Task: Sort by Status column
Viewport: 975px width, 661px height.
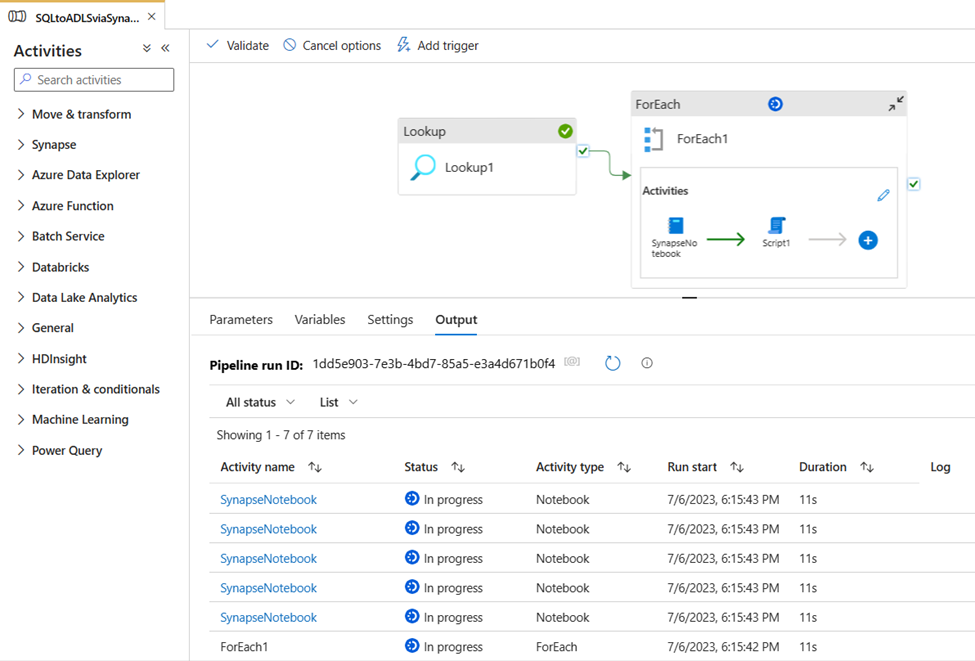Action: 458,467
